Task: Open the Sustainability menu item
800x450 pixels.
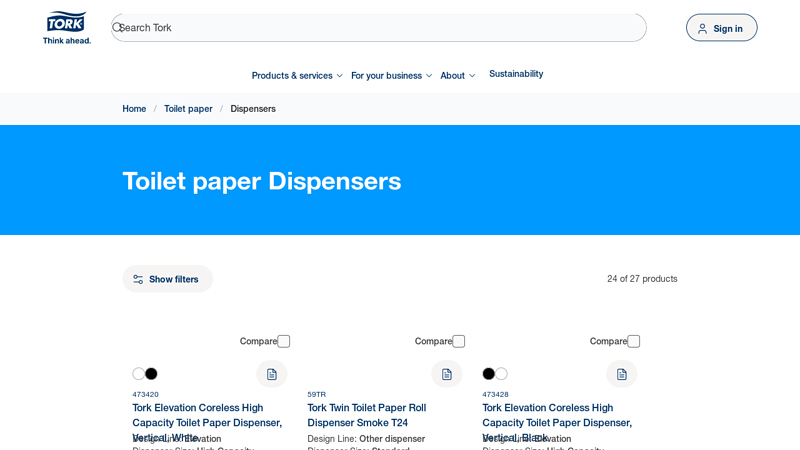Action: click(x=516, y=73)
